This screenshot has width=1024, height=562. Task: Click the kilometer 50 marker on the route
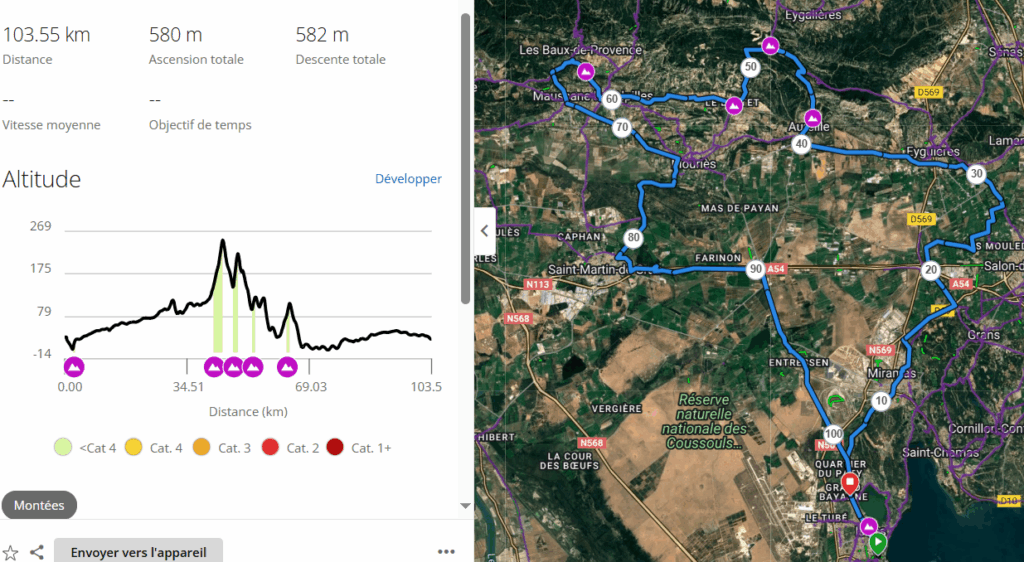[x=750, y=67]
